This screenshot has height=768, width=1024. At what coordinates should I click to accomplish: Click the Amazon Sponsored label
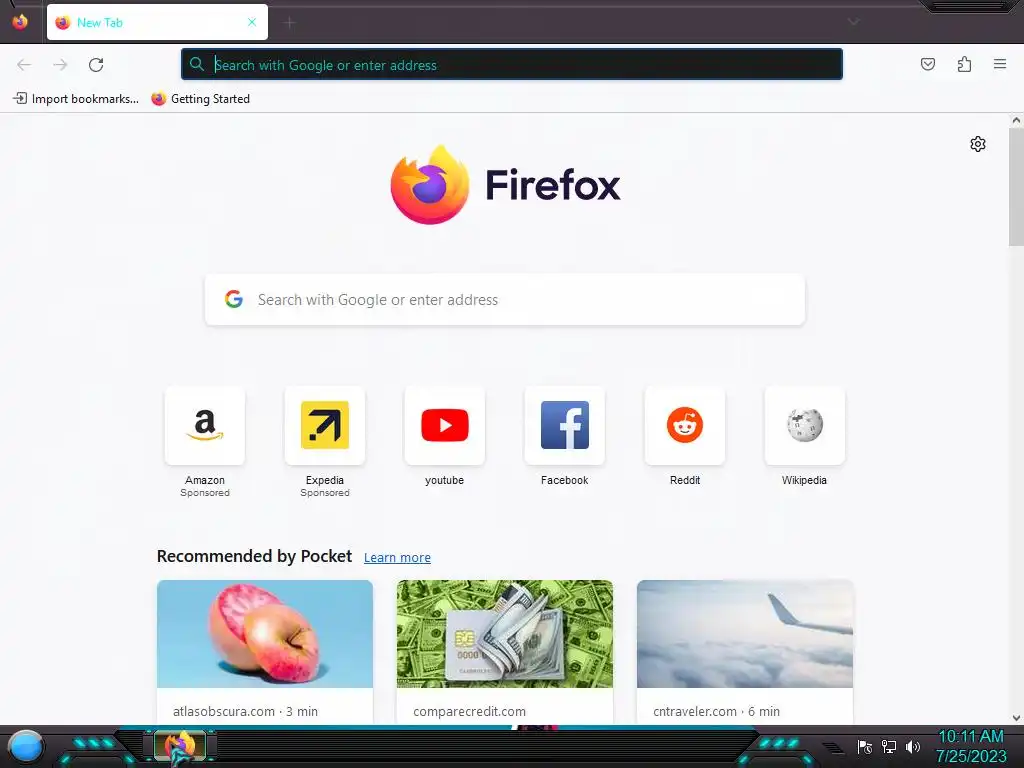pos(205,493)
